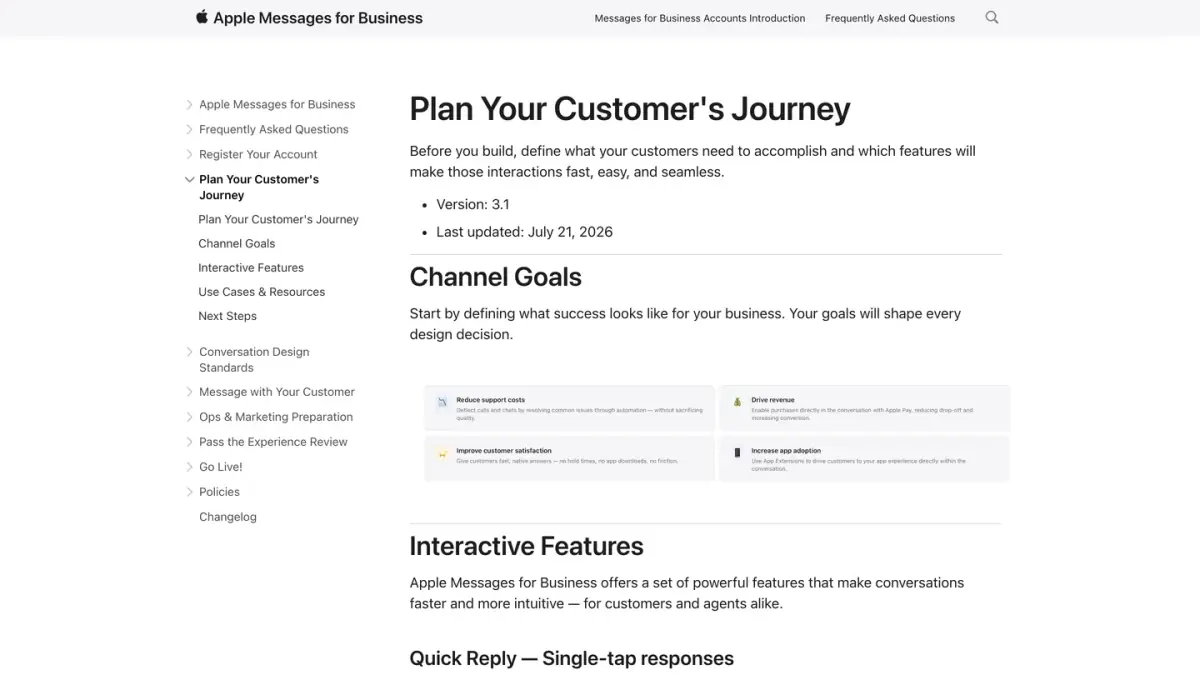Expand Message with Your Customer chevron

190,392
